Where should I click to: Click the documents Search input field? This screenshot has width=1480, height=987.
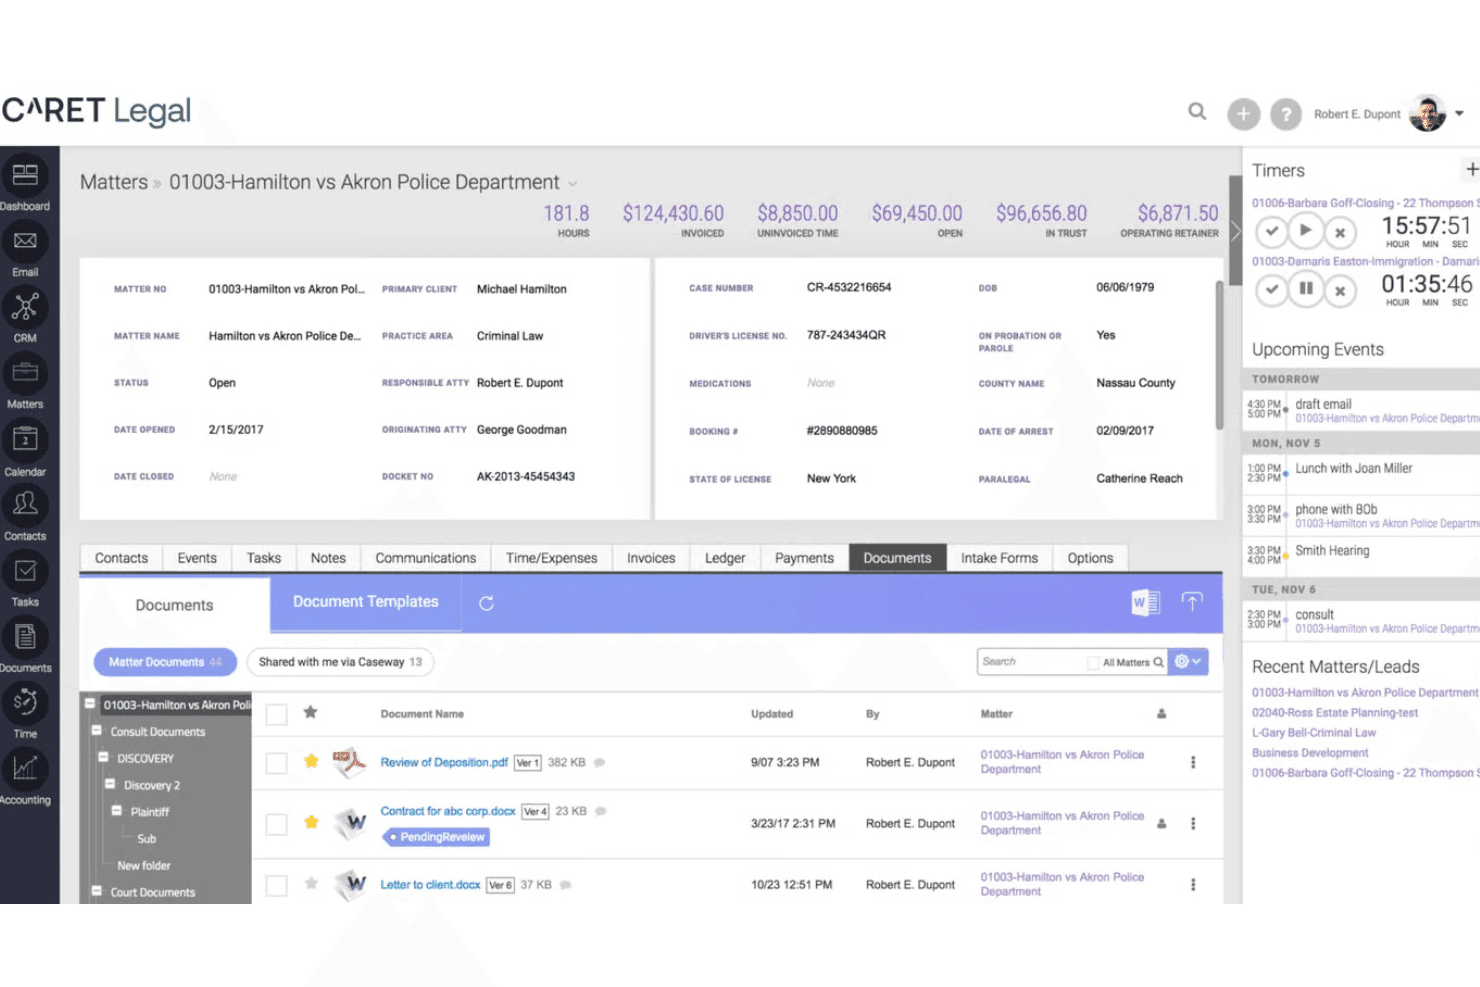(1031, 662)
